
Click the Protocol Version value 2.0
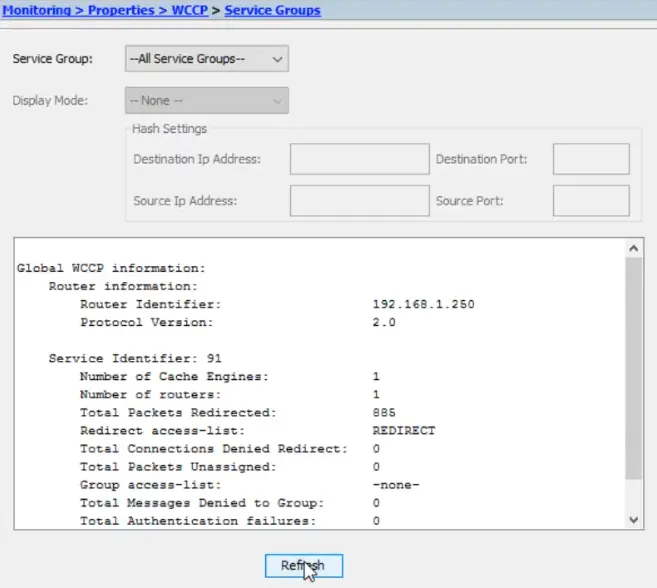coord(384,322)
